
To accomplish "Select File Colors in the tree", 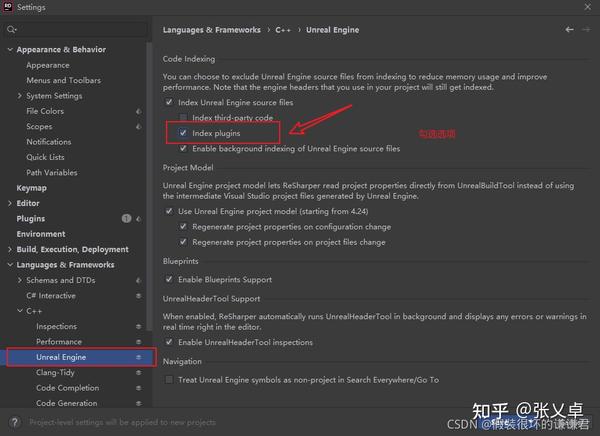I will 45,111.
